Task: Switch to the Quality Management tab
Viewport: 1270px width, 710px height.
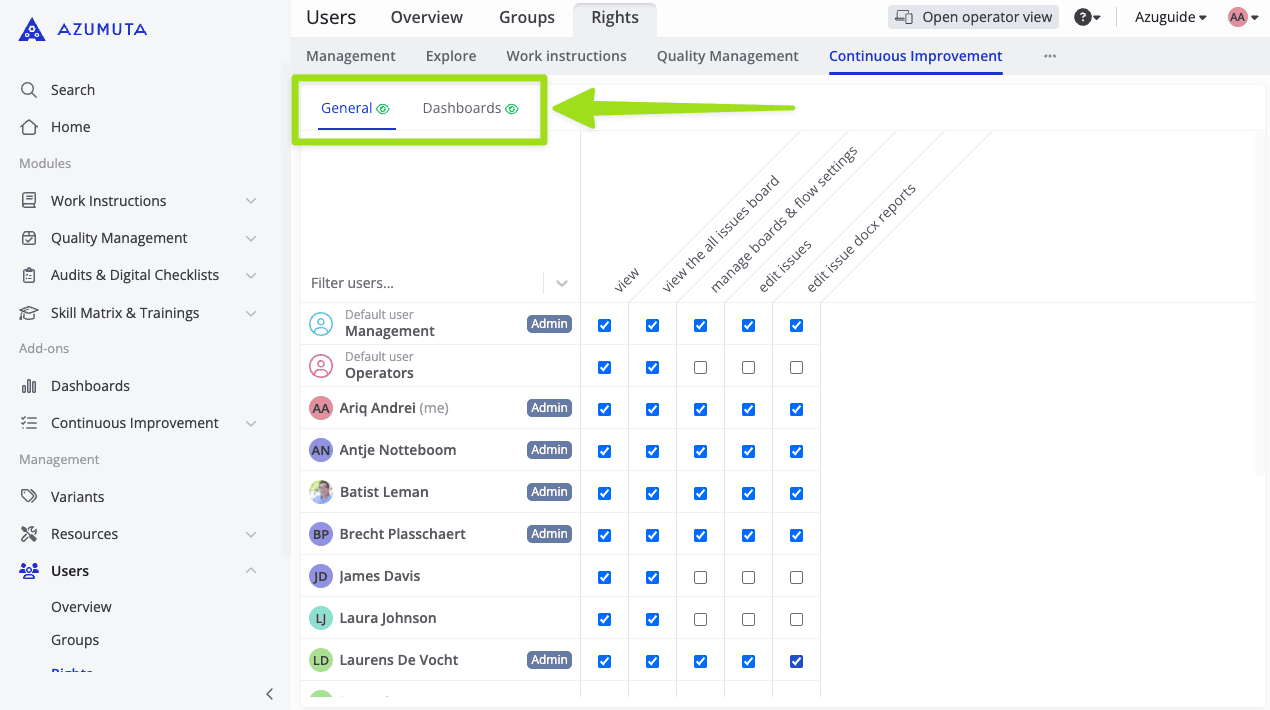Action: pos(727,56)
